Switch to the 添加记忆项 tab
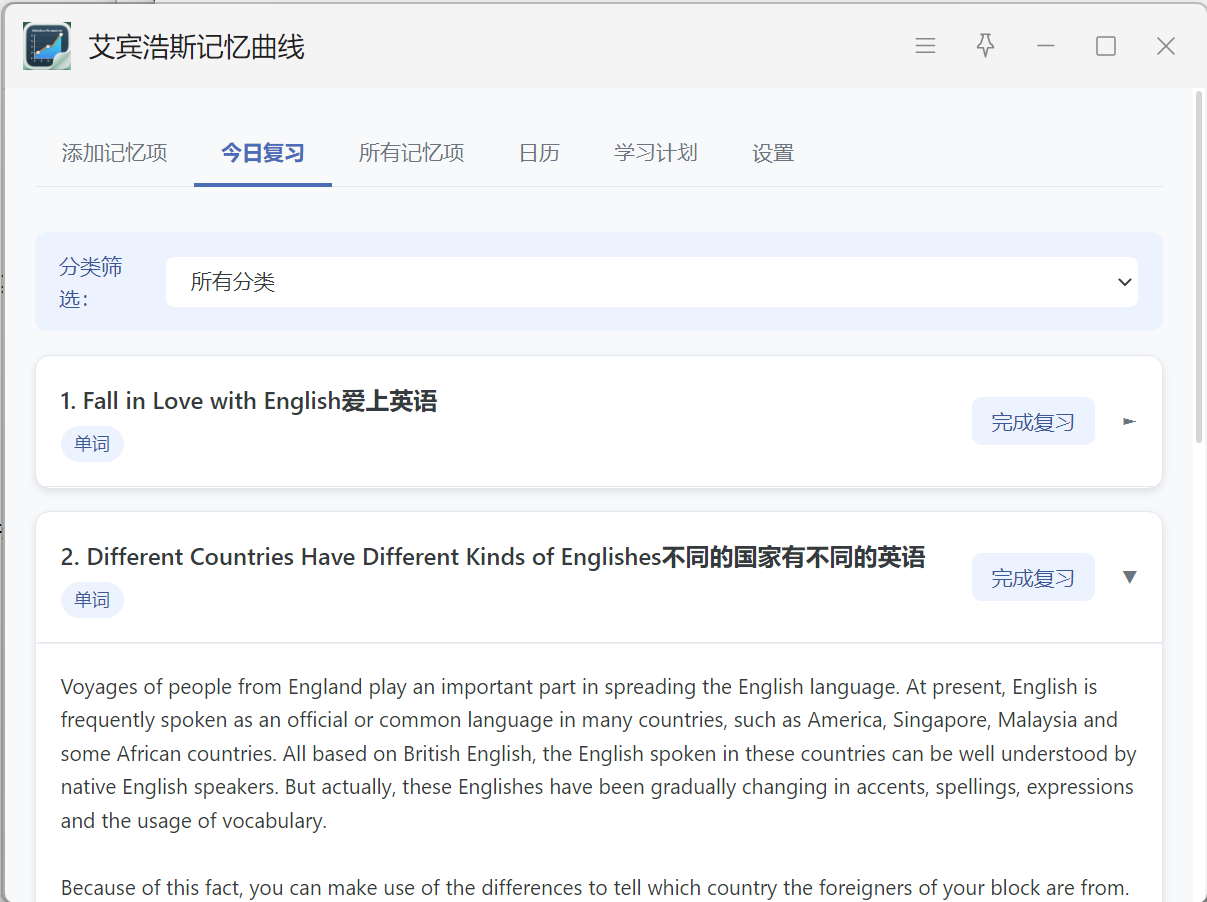 (x=114, y=153)
